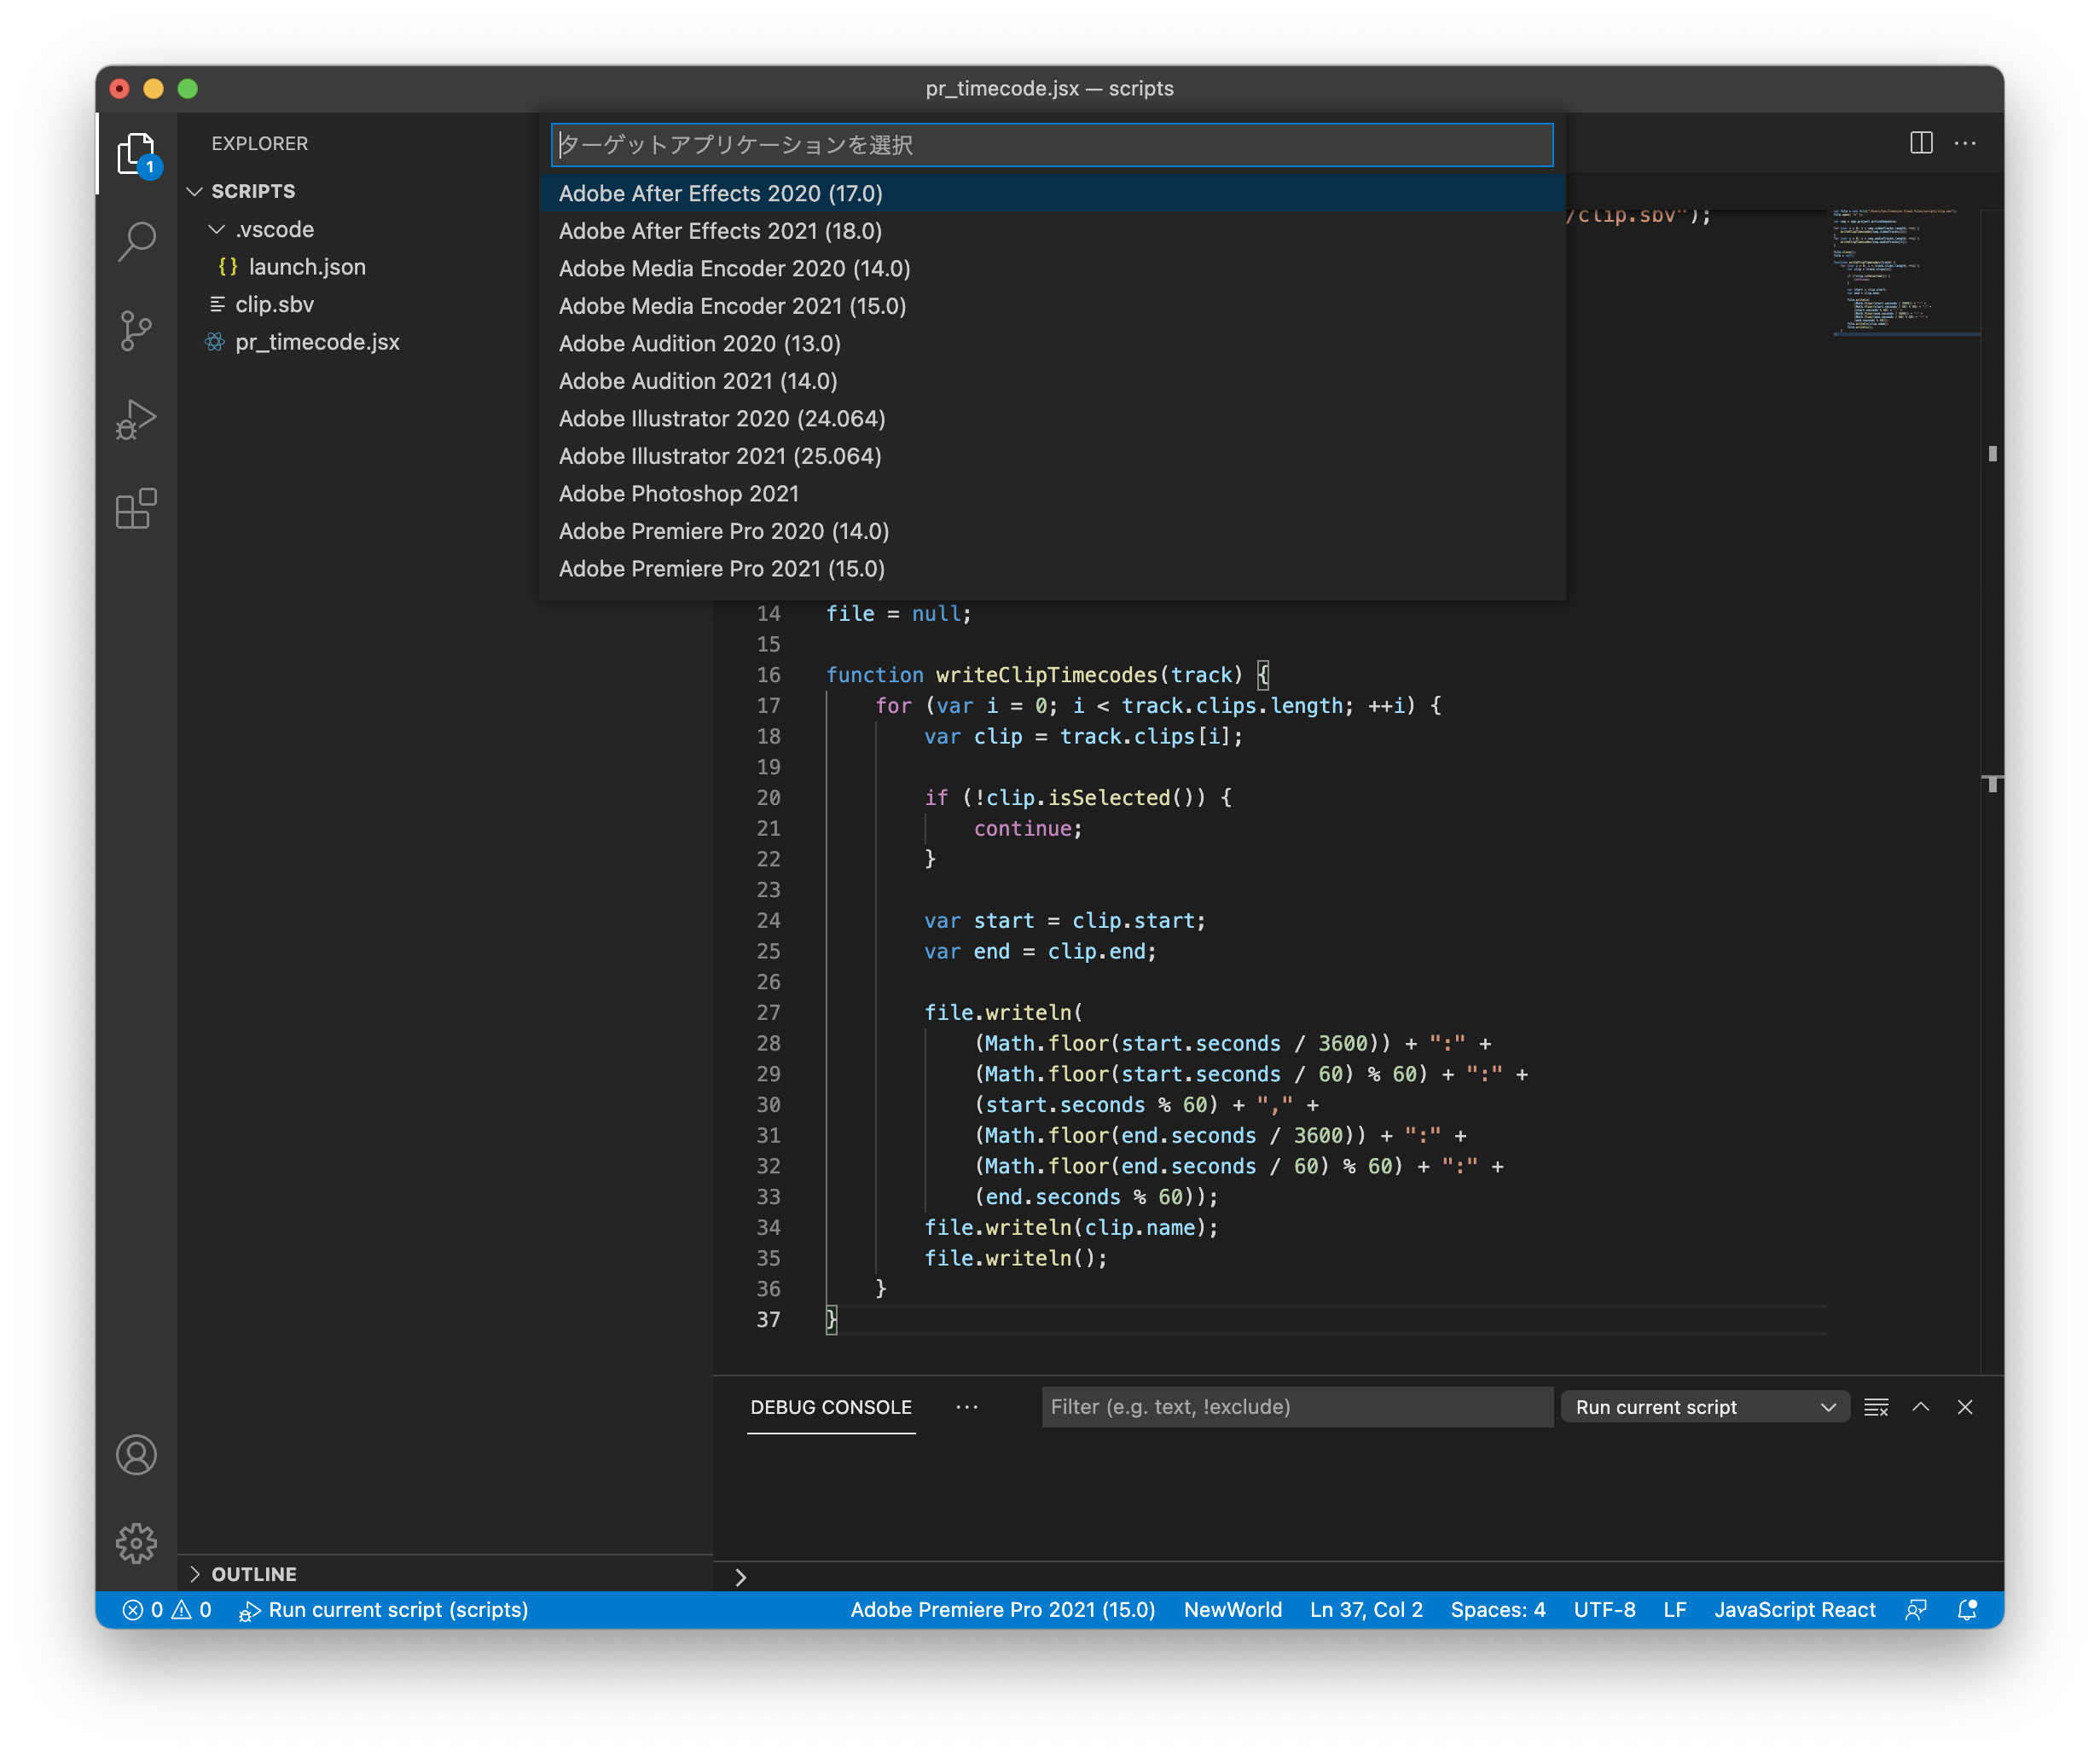
Task: Split the editor to the right
Action: [x=1920, y=143]
